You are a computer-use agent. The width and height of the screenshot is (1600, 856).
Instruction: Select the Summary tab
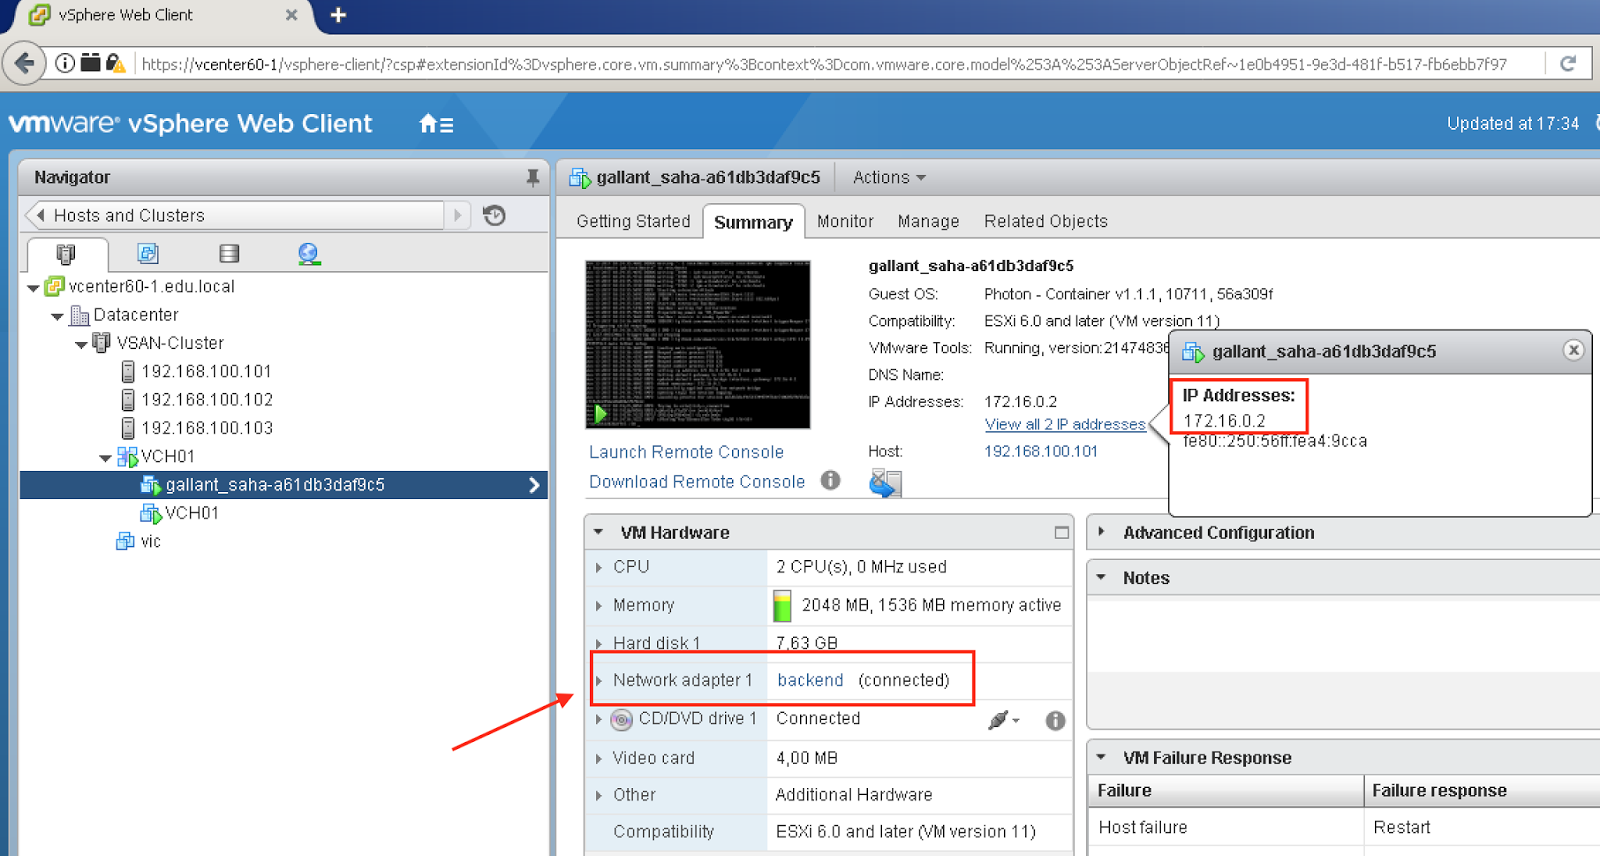(x=753, y=222)
